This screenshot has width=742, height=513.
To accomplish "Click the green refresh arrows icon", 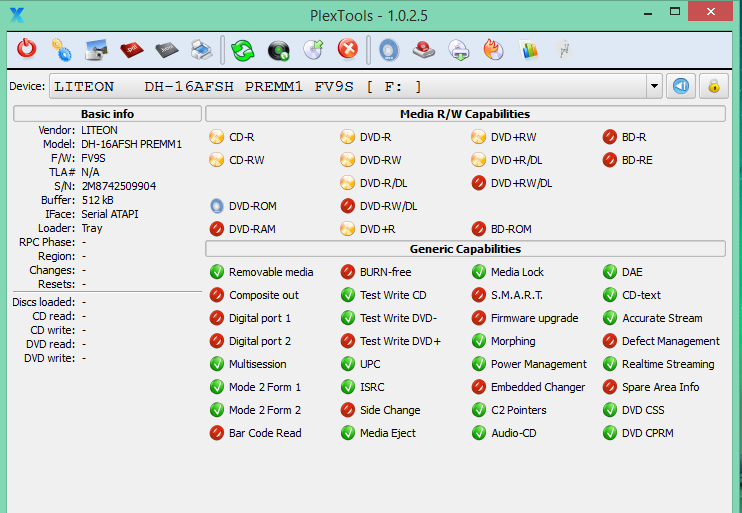I will click(x=243, y=50).
